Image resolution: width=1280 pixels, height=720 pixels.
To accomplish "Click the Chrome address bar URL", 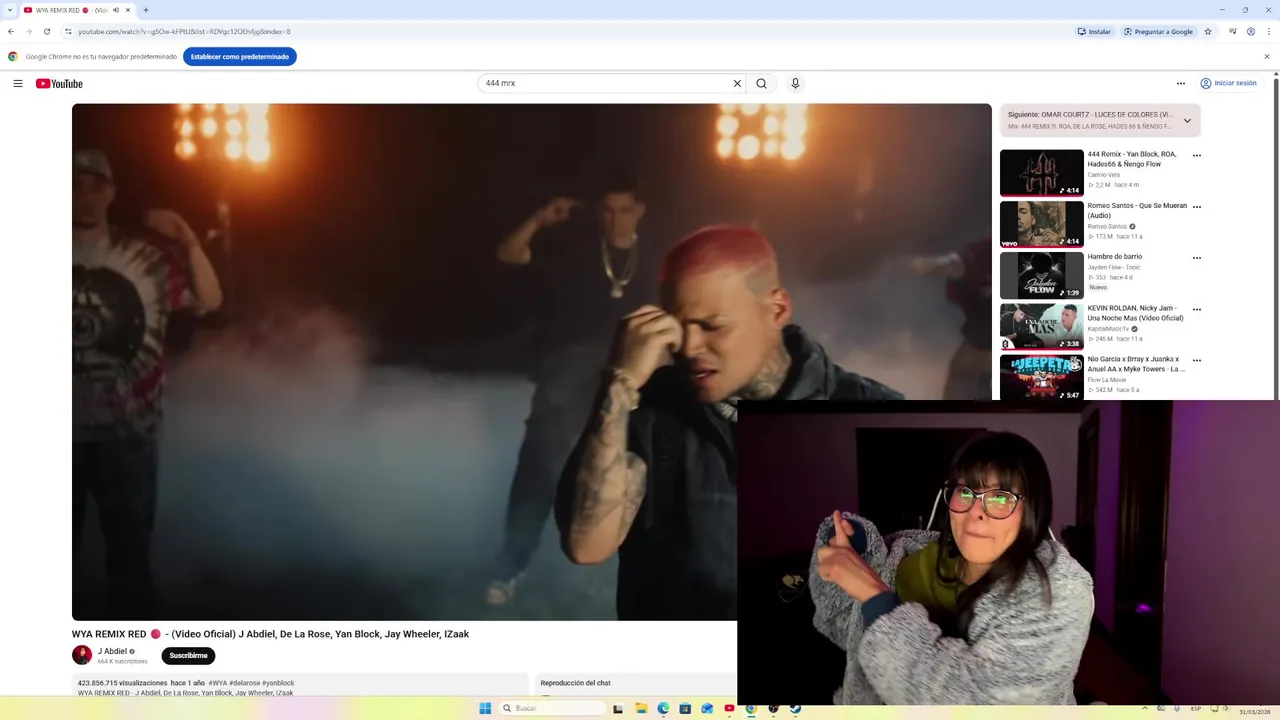I will point(184,31).
